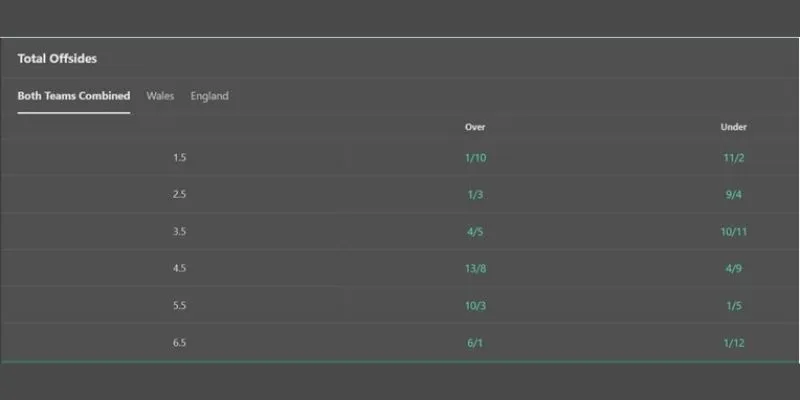This screenshot has width=800, height=400.
Task: Choose Under 4.5 offsides at 4/9
Action: [733, 269]
